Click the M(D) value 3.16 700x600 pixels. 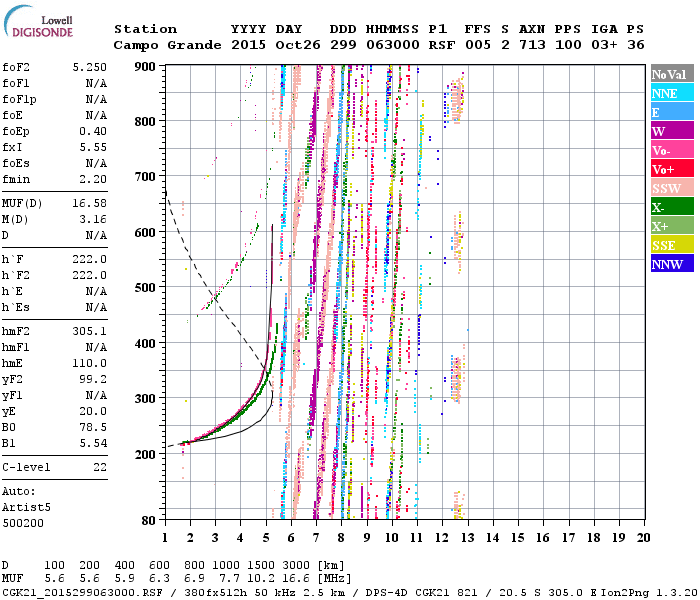(93, 220)
